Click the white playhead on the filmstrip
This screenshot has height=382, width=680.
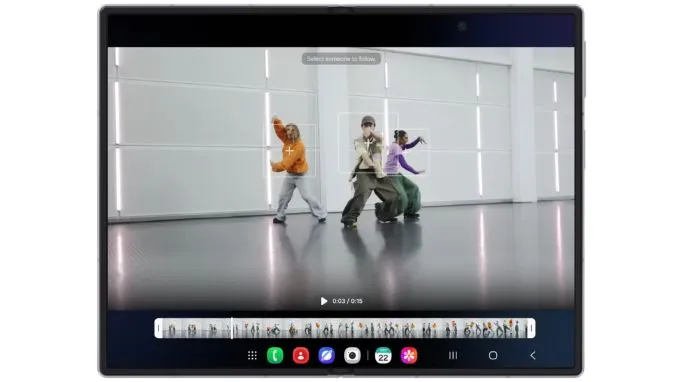click(x=232, y=328)
